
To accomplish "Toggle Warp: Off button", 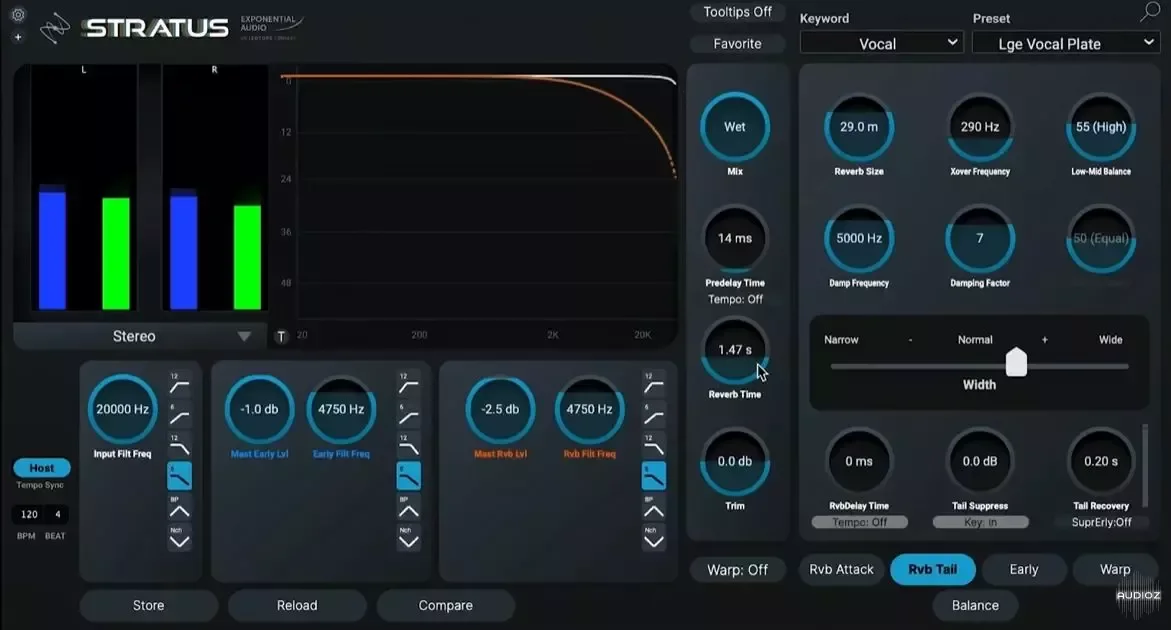I will pyautogui.click(x=737, y=570).
